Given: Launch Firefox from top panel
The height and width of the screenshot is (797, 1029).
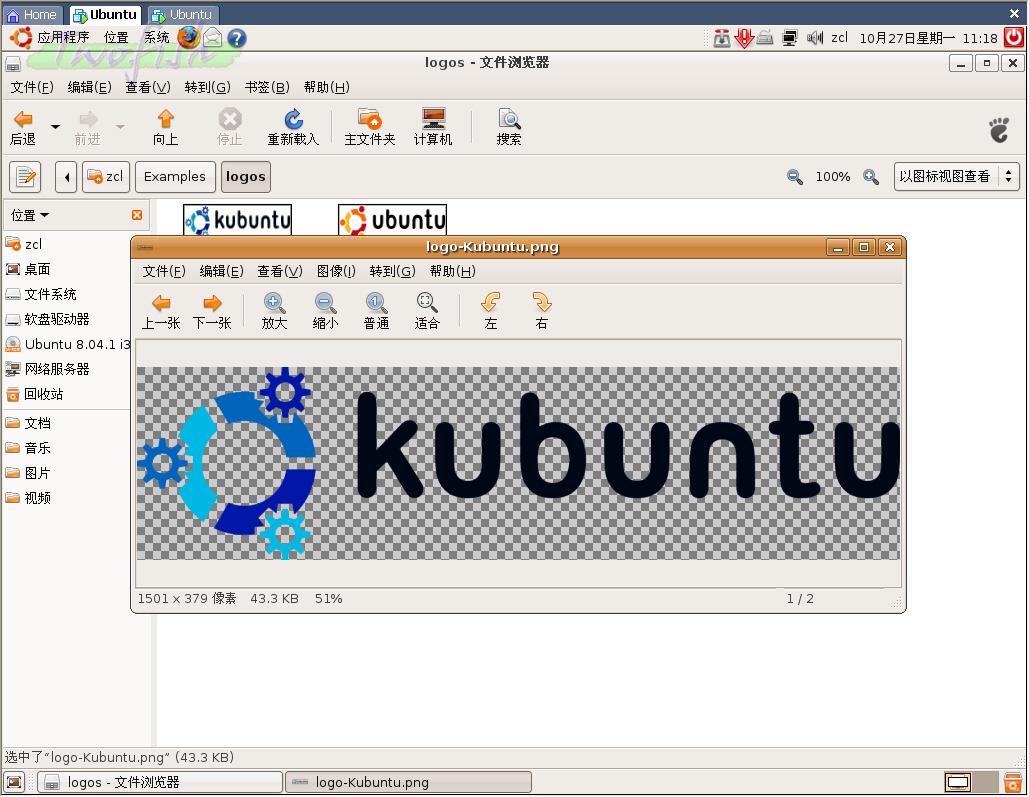Looking at the screenshot, I should pos(188,37).
